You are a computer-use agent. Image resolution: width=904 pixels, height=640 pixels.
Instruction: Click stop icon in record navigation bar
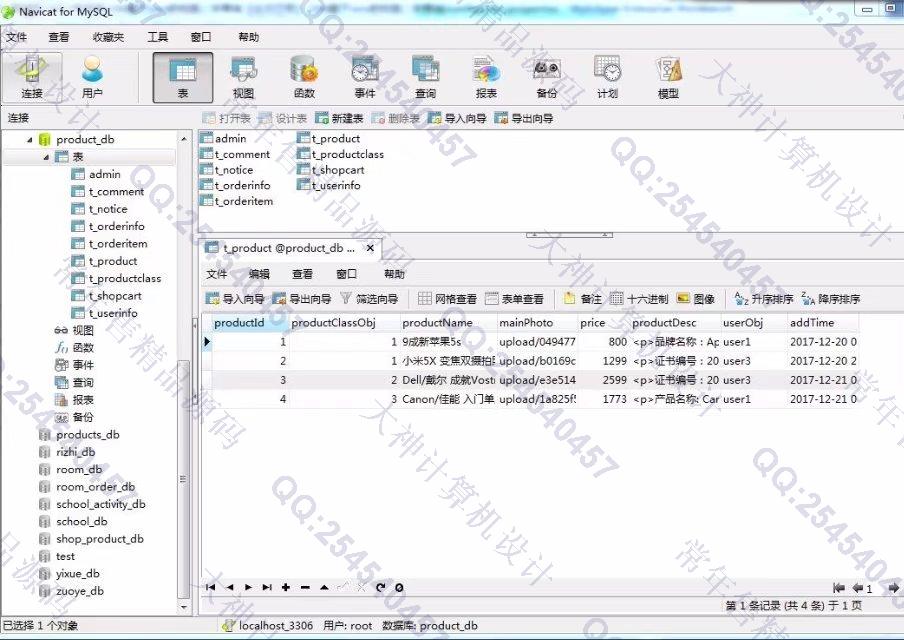(x=399, y=588)
